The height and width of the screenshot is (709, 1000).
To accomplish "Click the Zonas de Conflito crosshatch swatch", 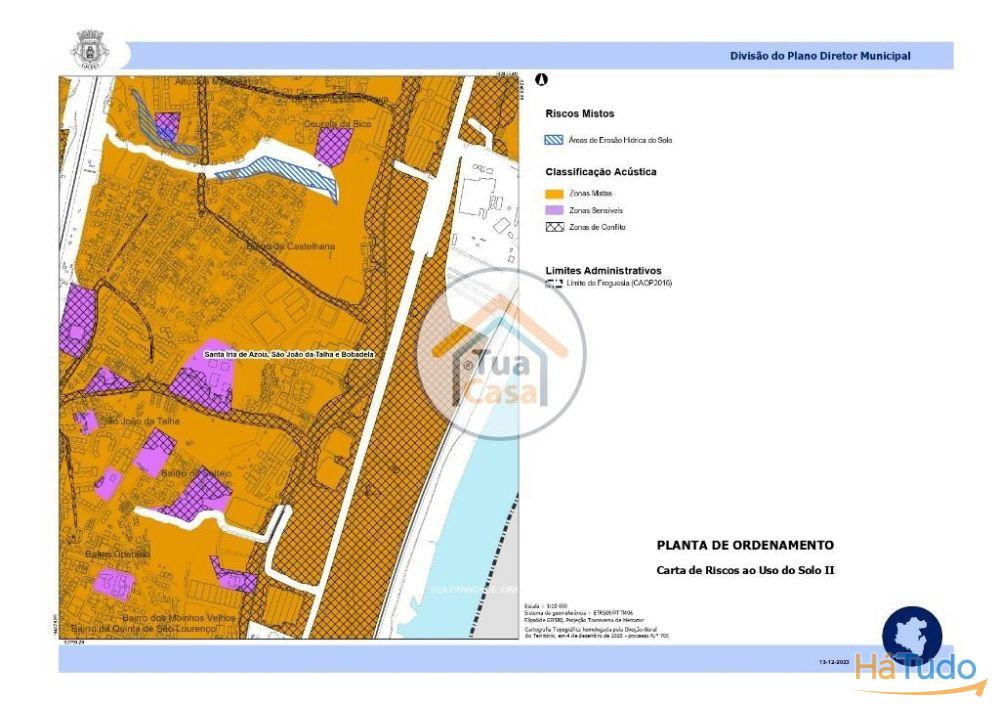I will [x=554, y=227].
